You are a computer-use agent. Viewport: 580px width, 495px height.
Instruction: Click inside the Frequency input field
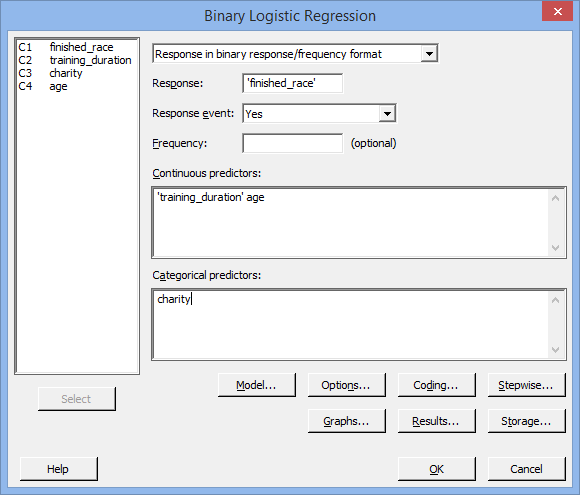click(293, 143)
